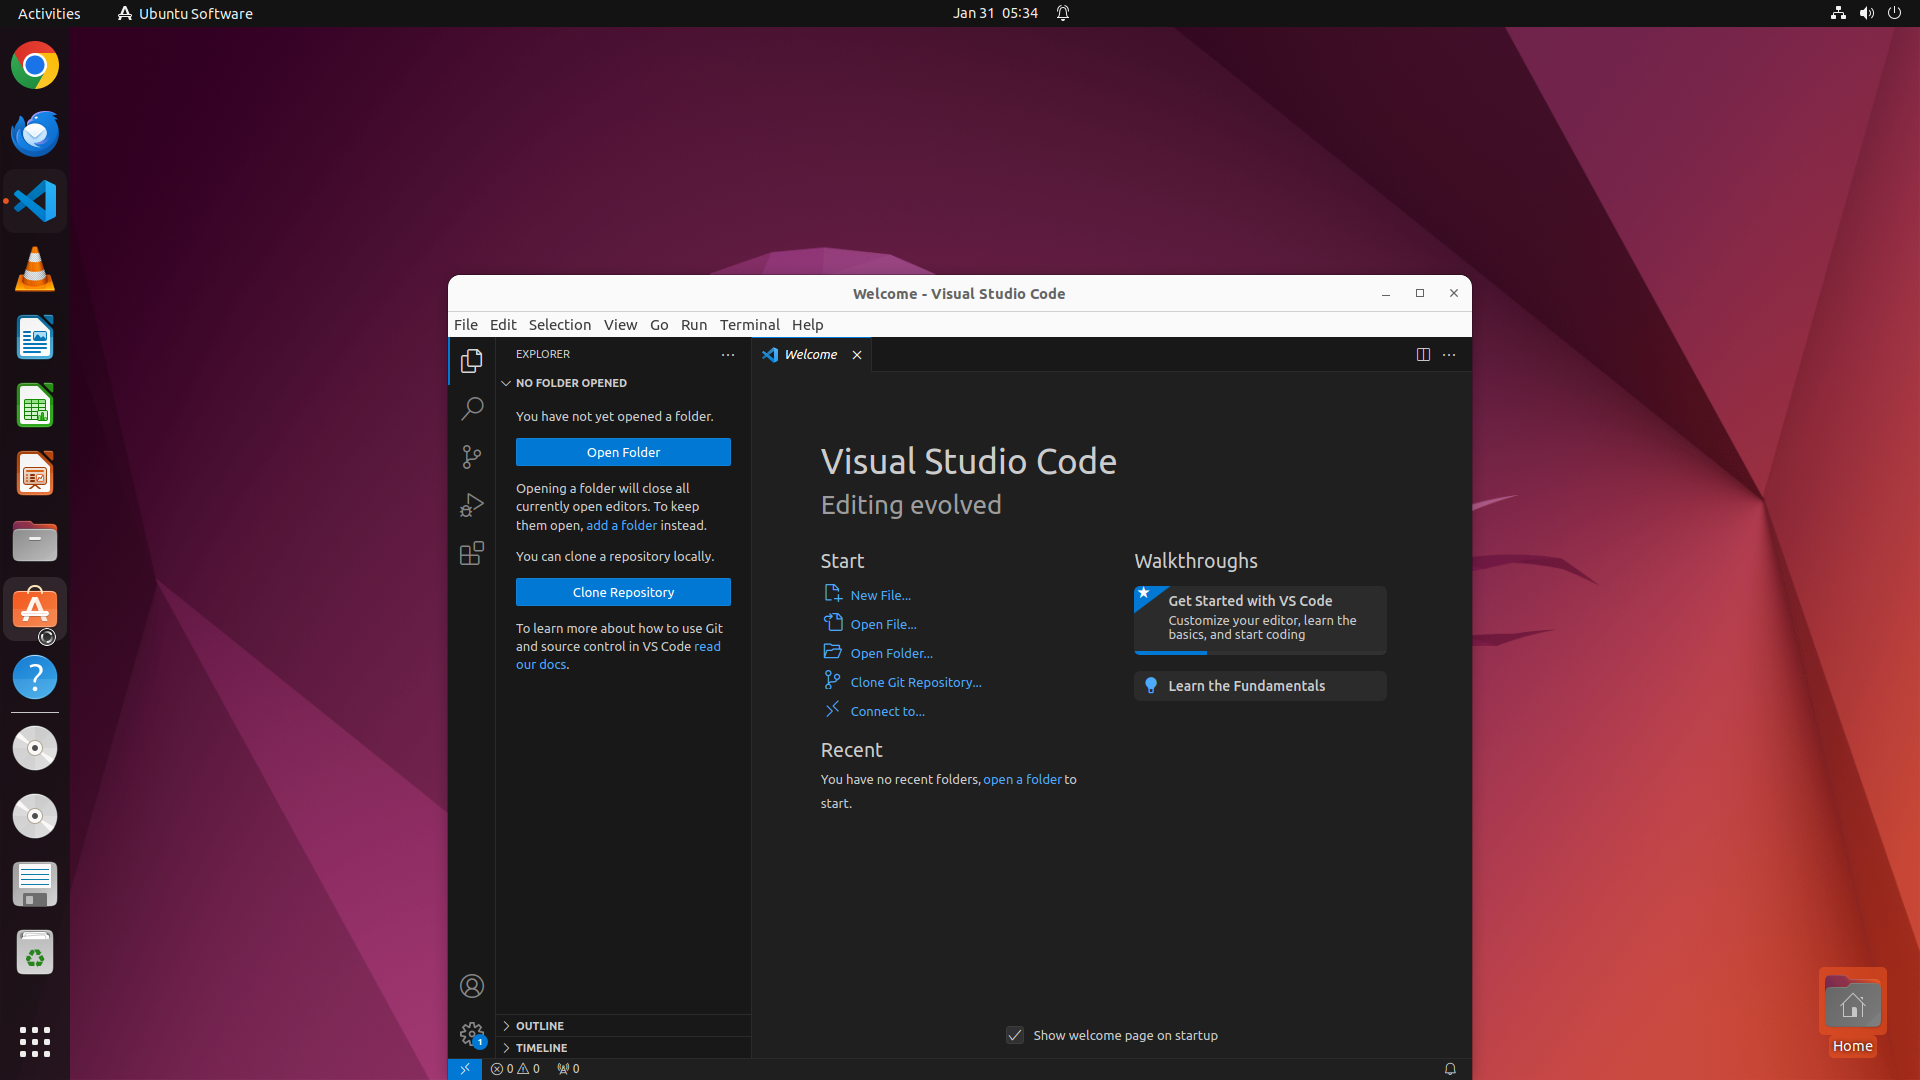Open VLC media player from the dock
The width and height of the screenshot is (1920, 1080).
pyautogui.click(x=35, y=270)
